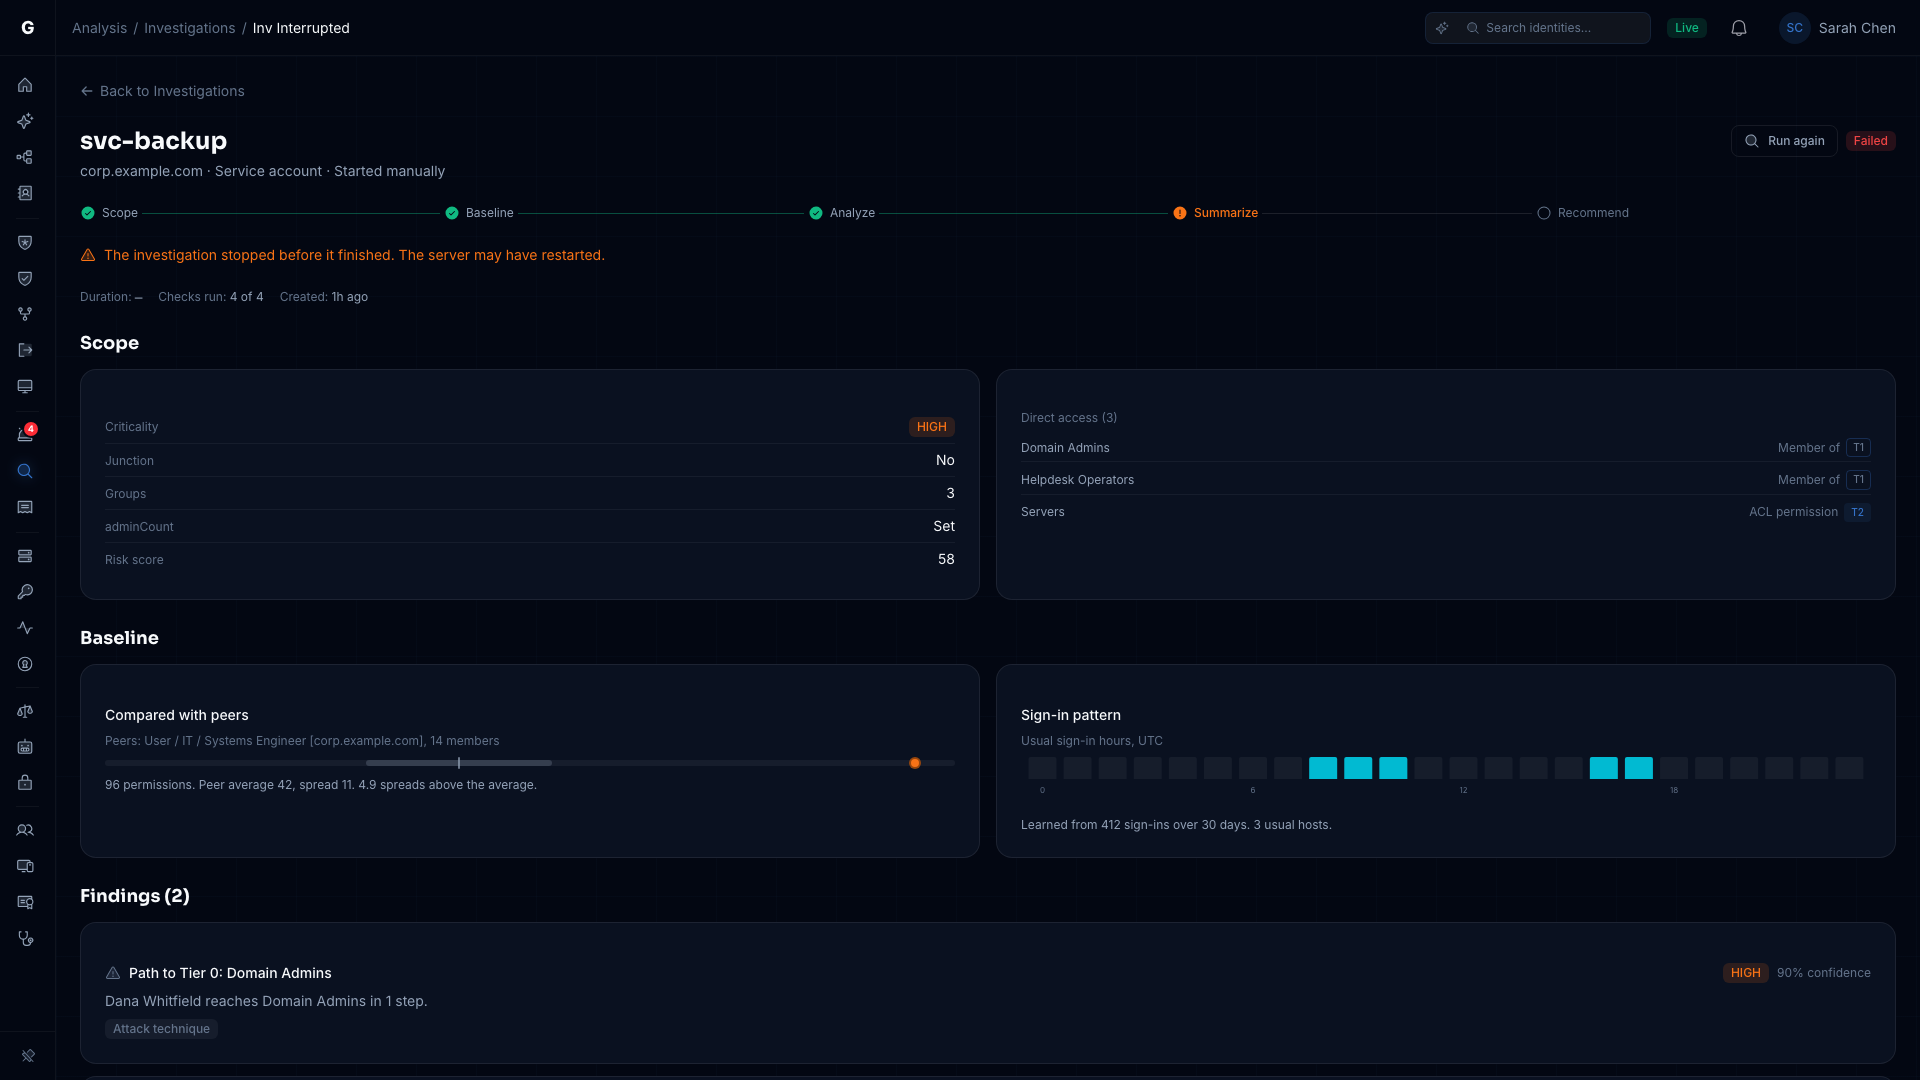Go Back to Investigations
The width and height of the screenshot is (1920, 1080).
162,91
